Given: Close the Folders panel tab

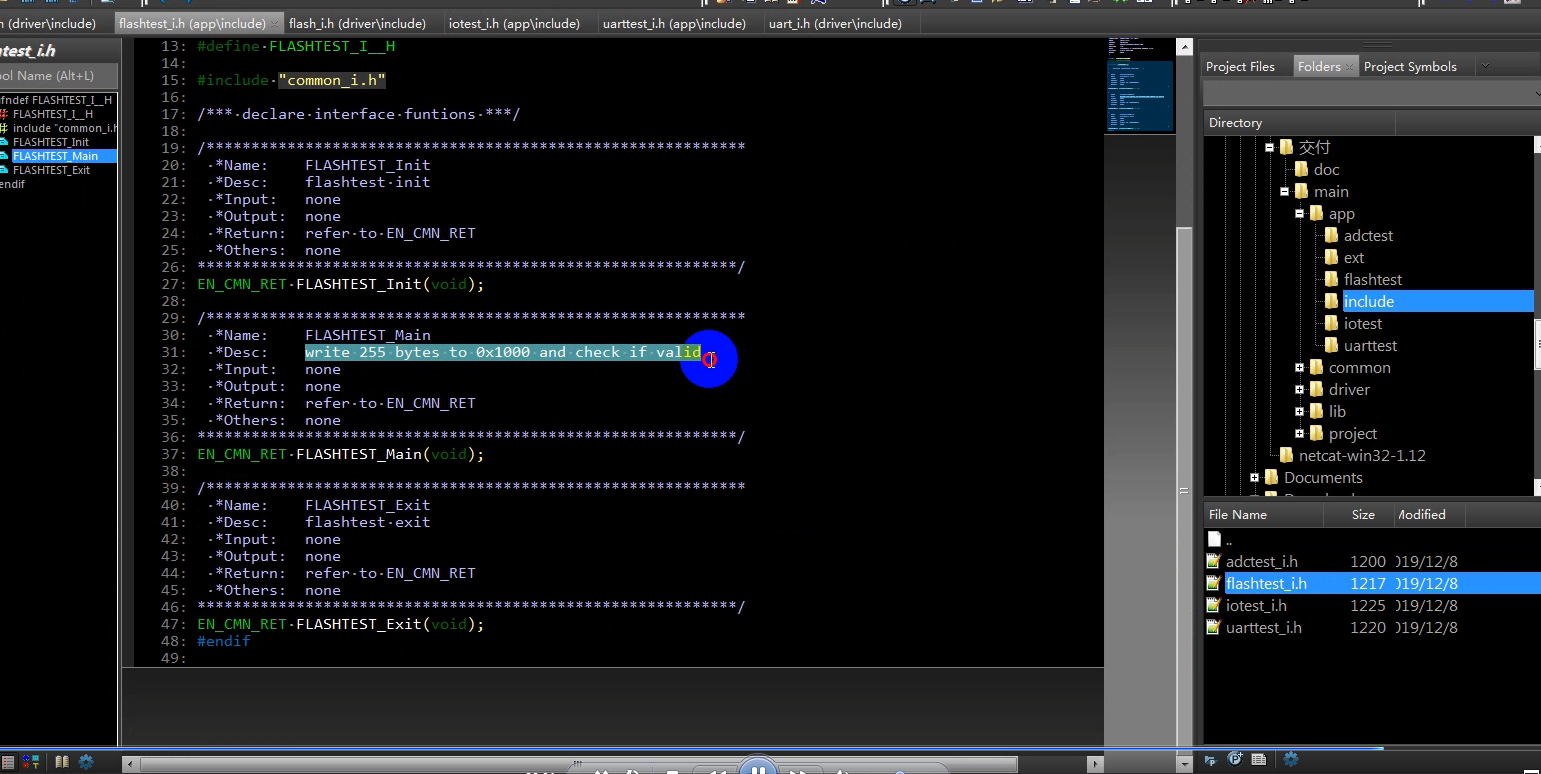Looking at the screenshot, I should 1349,67.
